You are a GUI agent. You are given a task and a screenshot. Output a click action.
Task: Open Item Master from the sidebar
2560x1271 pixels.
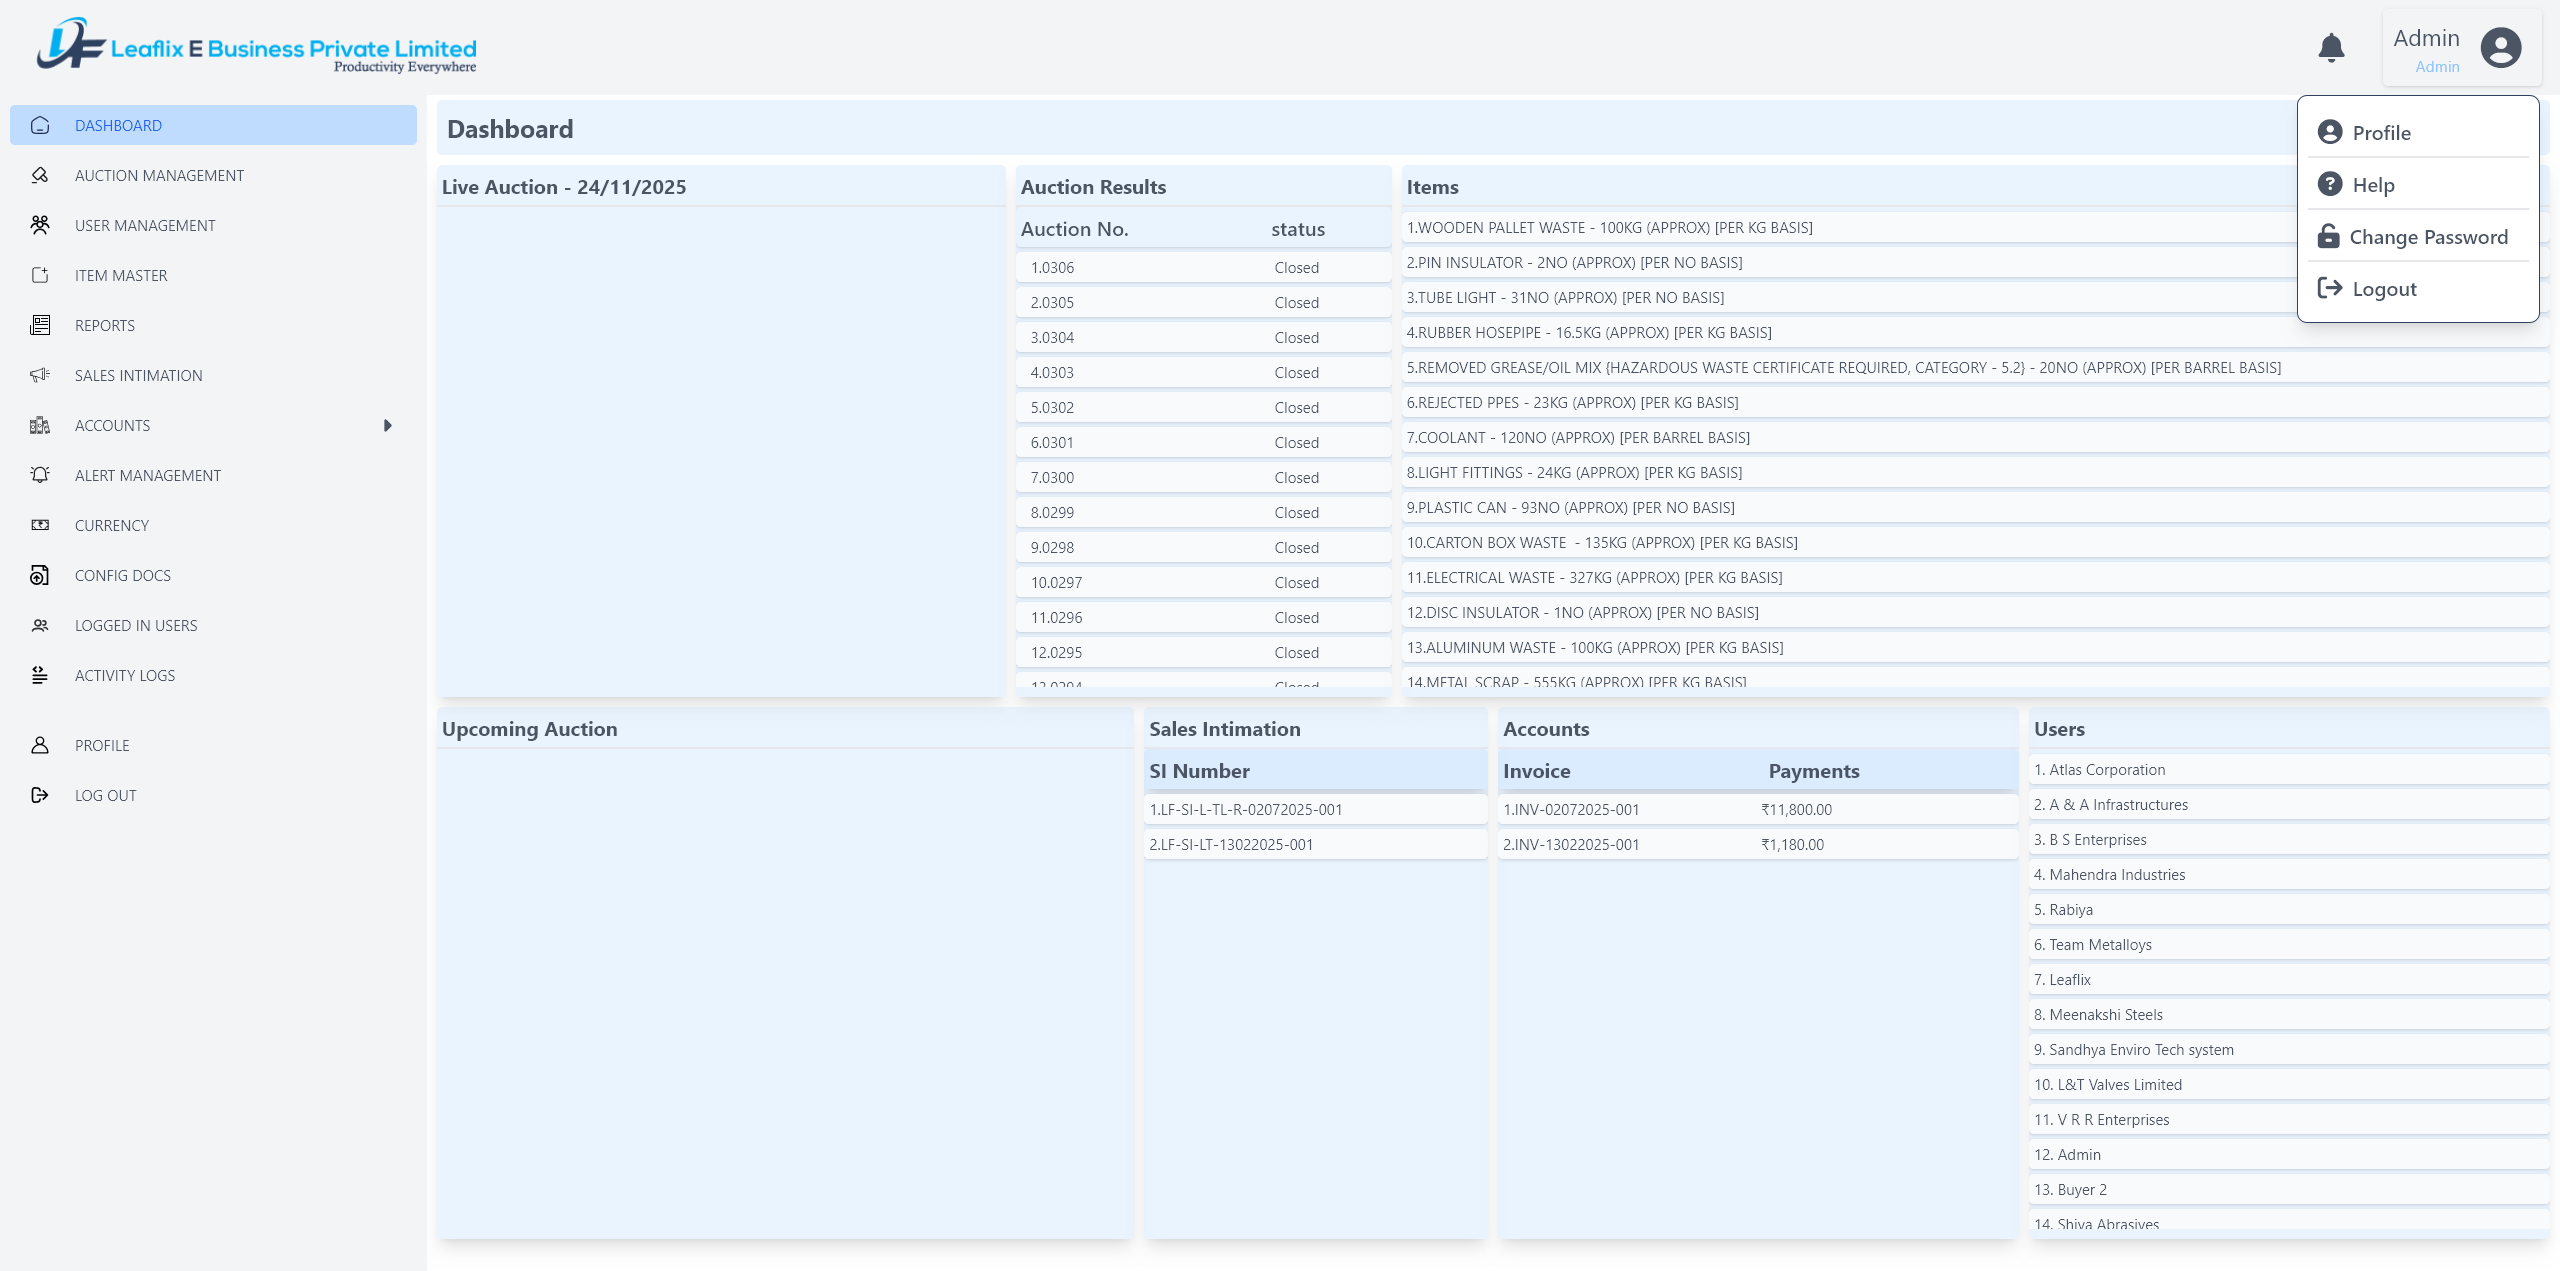[40, 275]
